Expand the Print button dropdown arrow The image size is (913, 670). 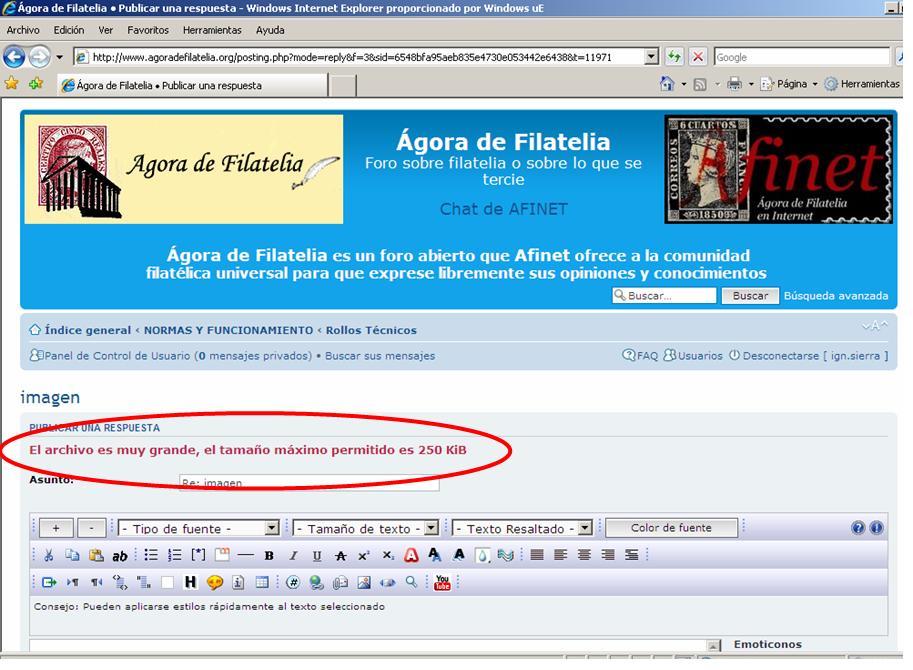coord(751,84)
